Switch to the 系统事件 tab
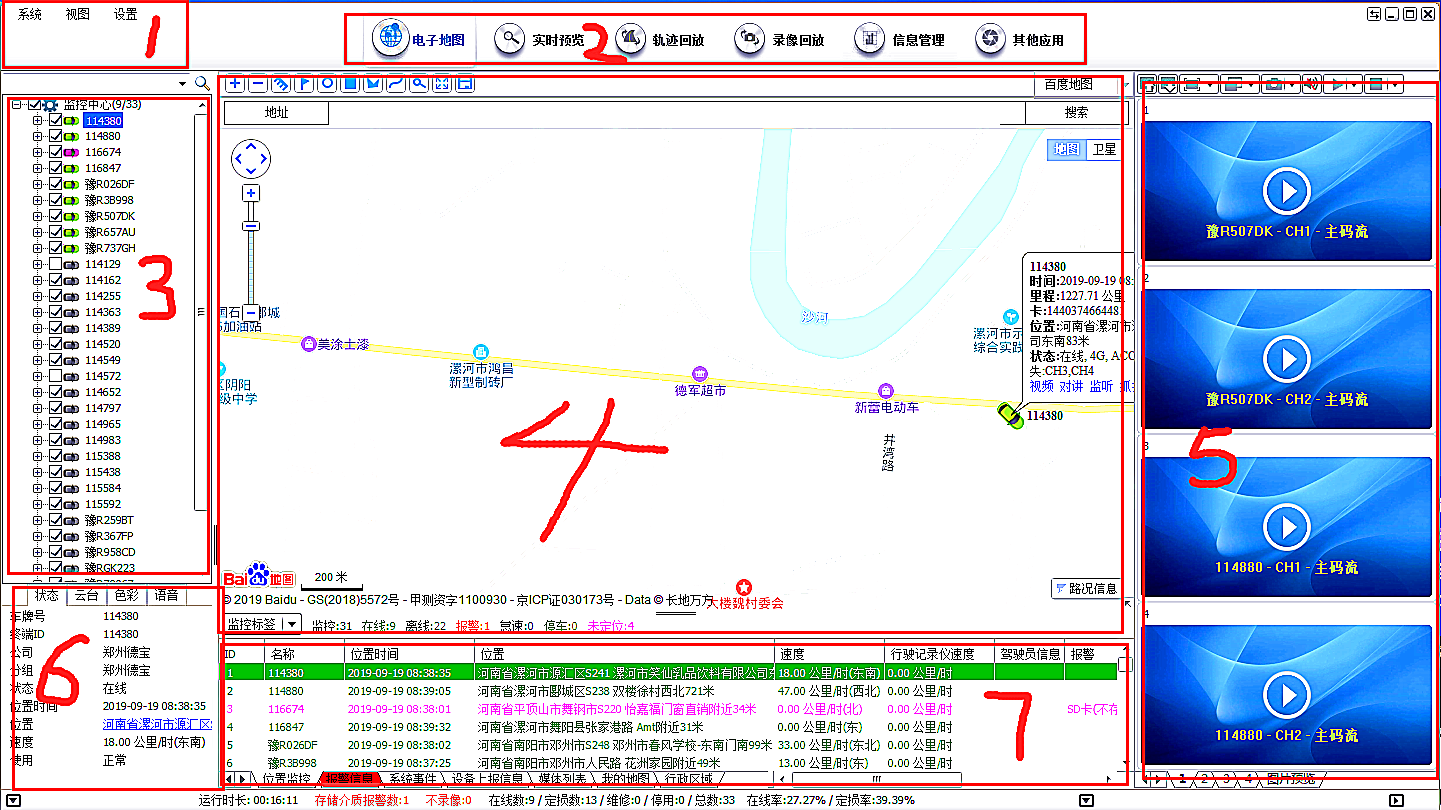The width and height of the screenshot is (1441, 810). (x=412, y=778)
